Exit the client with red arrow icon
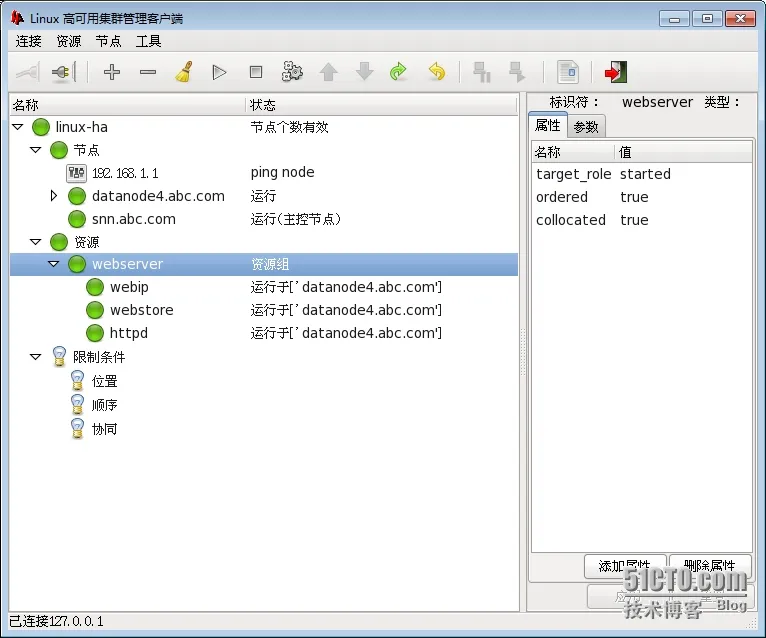 click(616, 72)
